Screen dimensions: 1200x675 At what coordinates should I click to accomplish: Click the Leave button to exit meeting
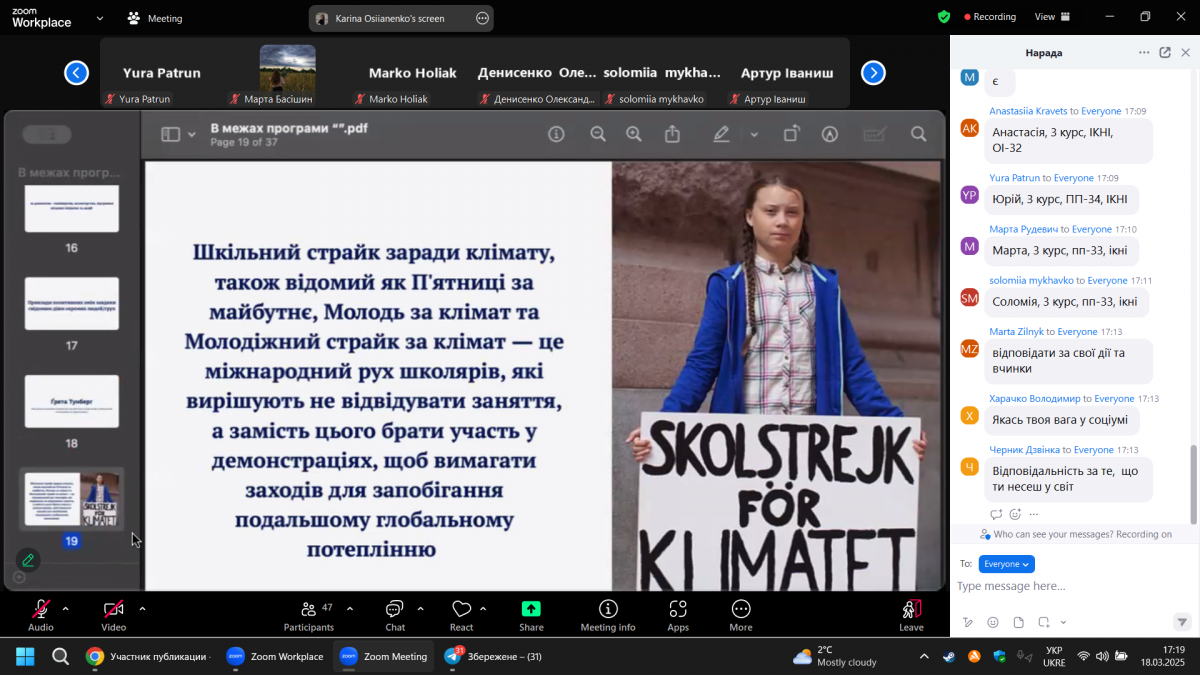[x=910, y=614]
